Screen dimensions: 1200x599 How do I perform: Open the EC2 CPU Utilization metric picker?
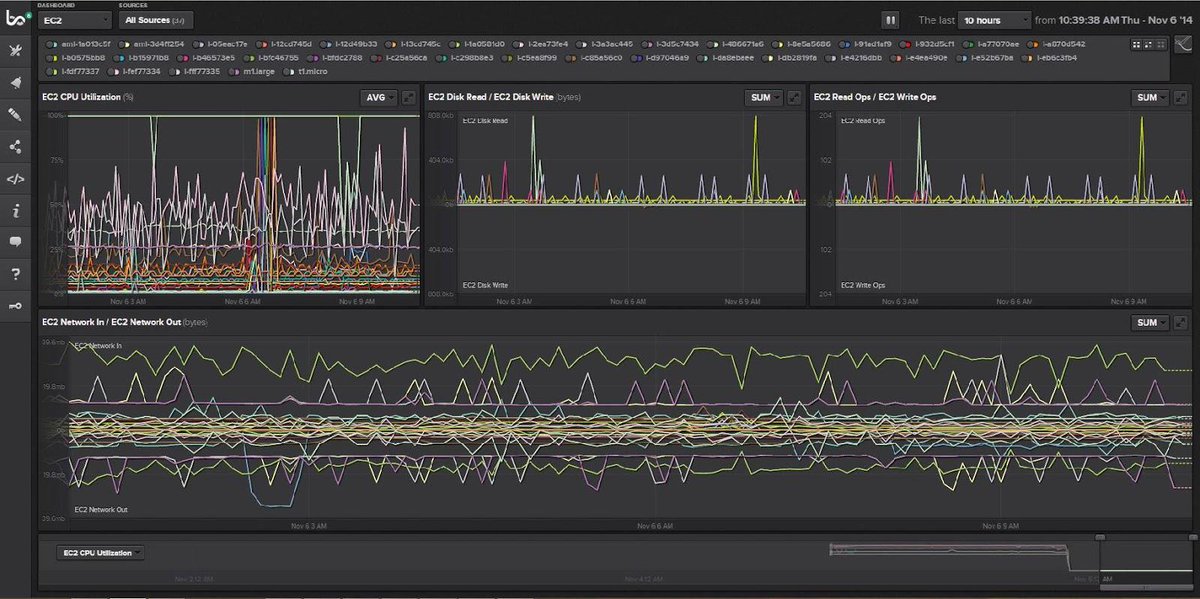[x=100, y=551]
